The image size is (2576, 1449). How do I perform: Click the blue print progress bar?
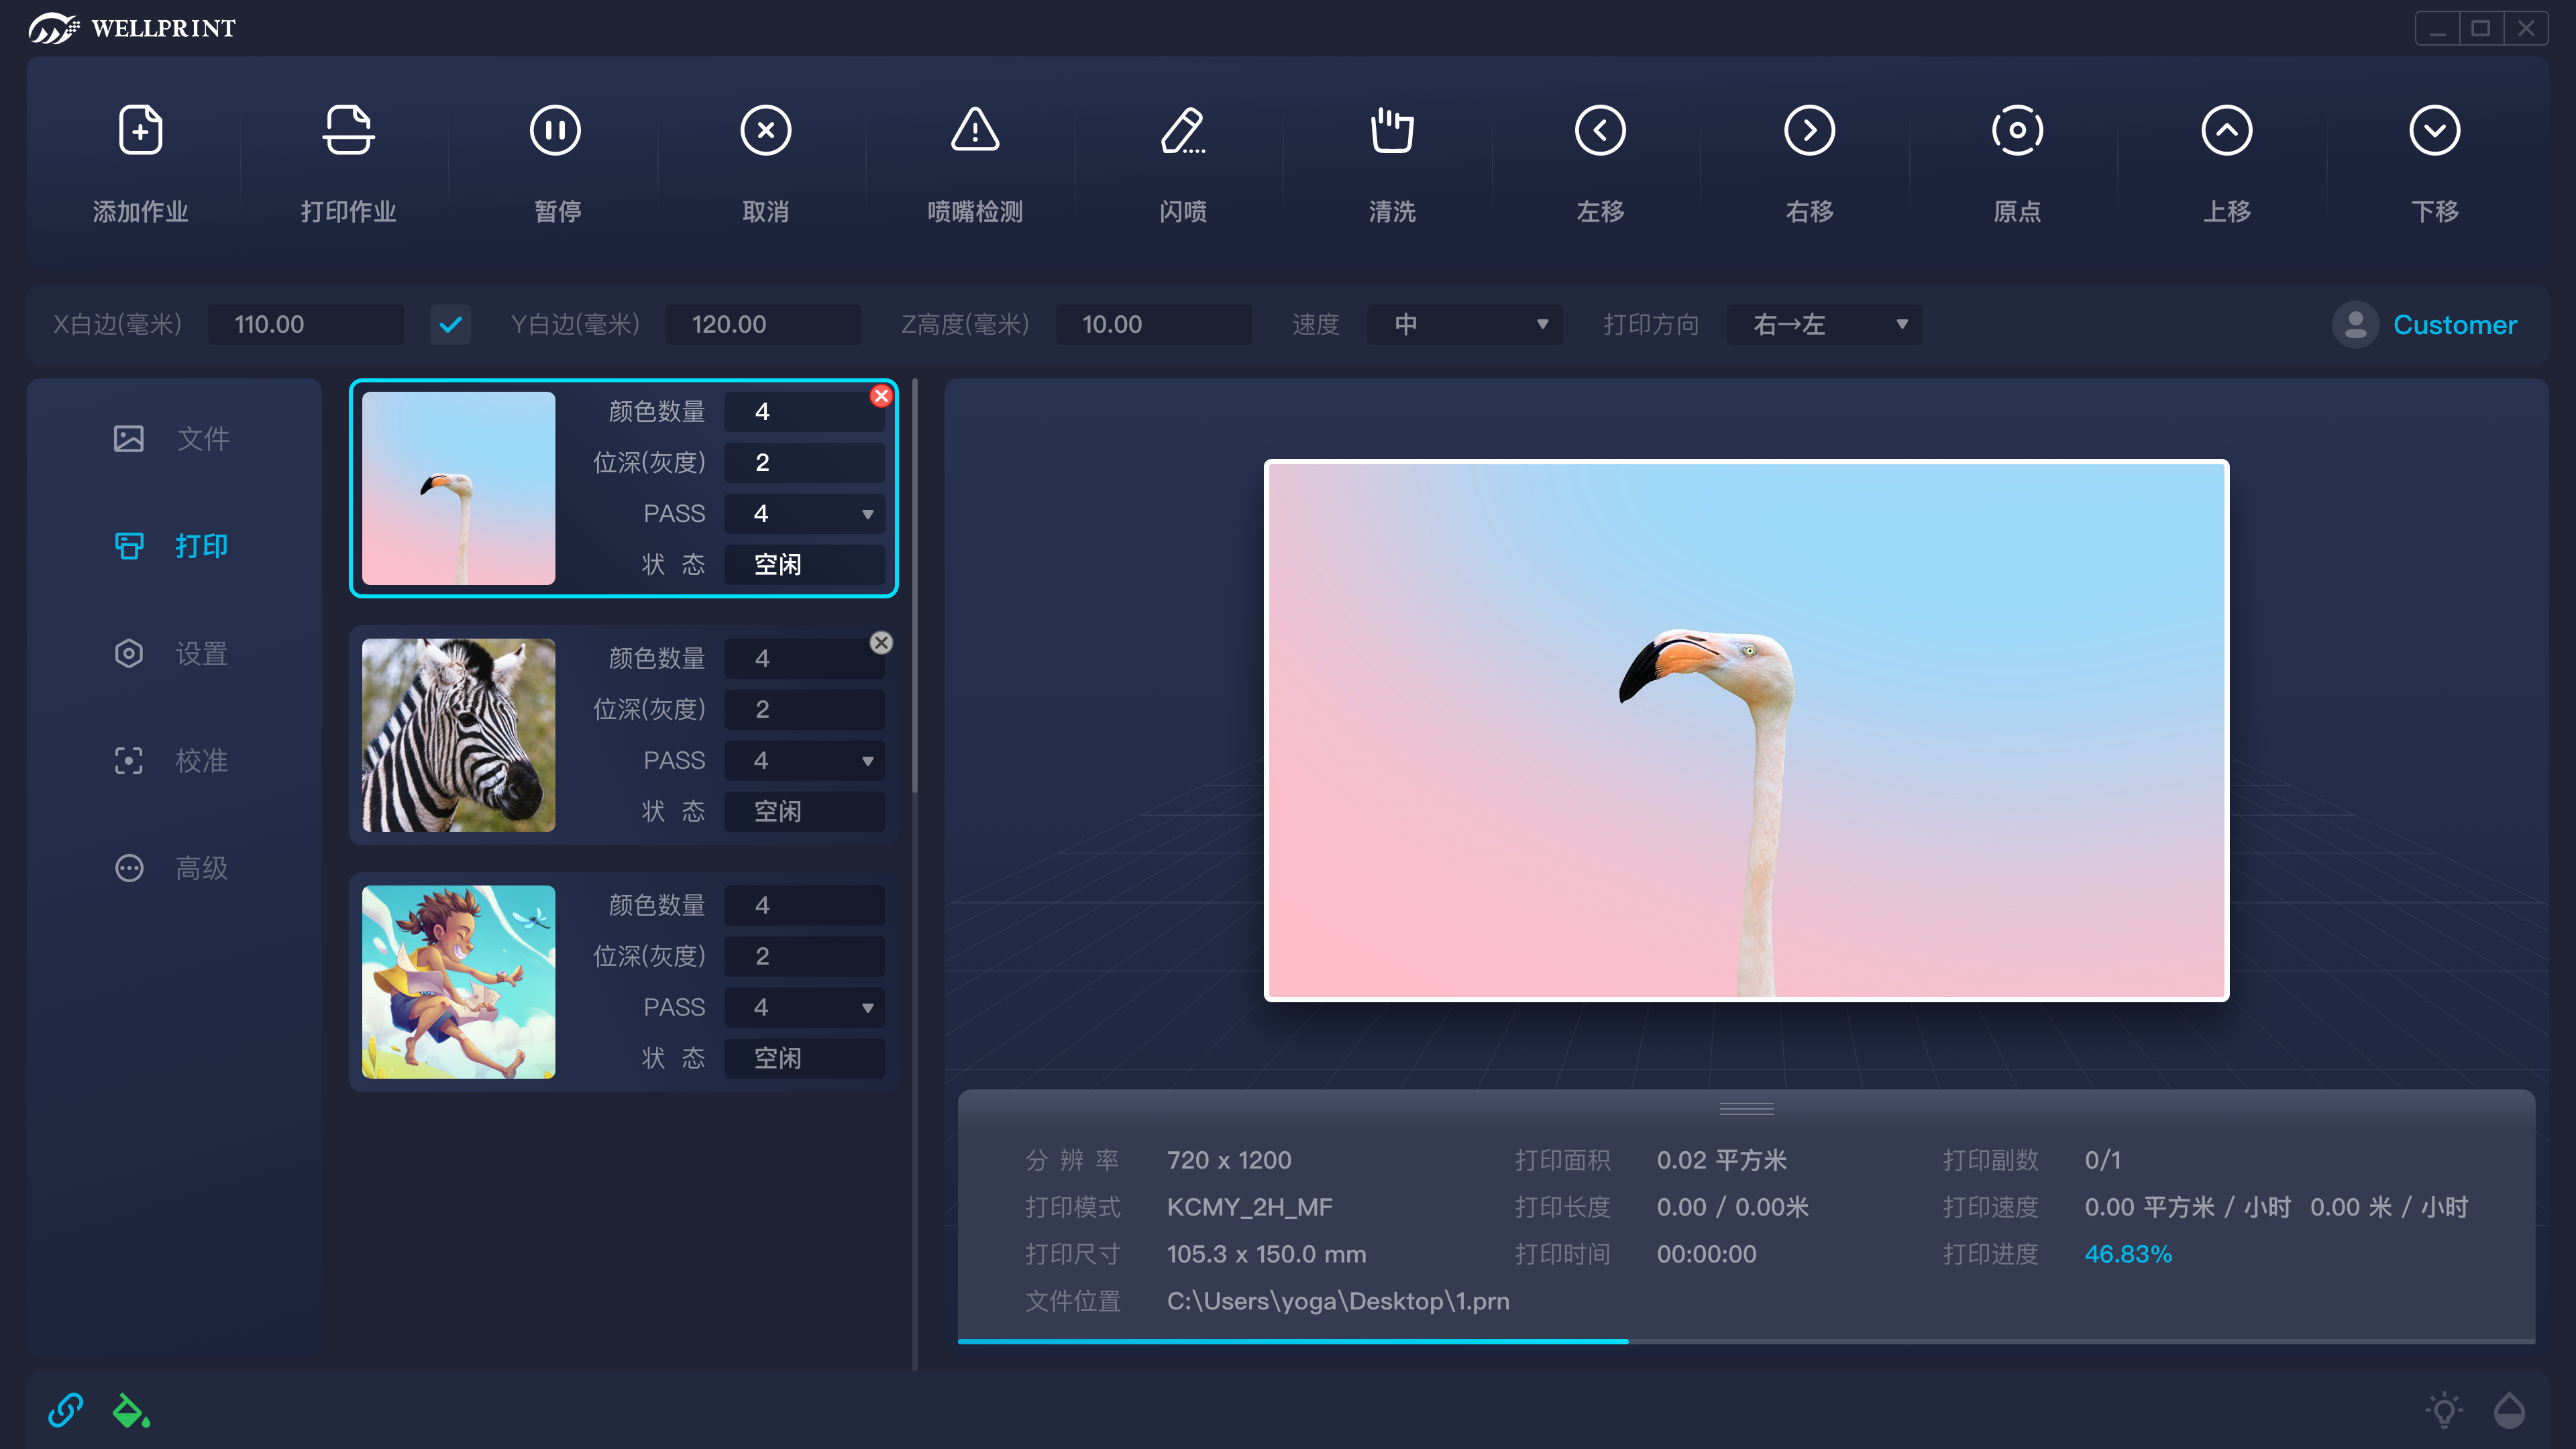(x=1292, y=1341)
